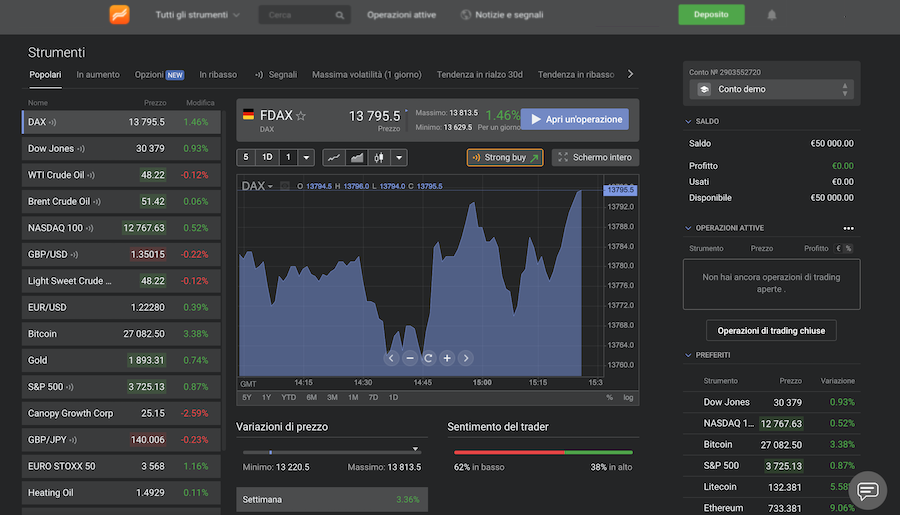Click the Cerca search field

point(304,15)
